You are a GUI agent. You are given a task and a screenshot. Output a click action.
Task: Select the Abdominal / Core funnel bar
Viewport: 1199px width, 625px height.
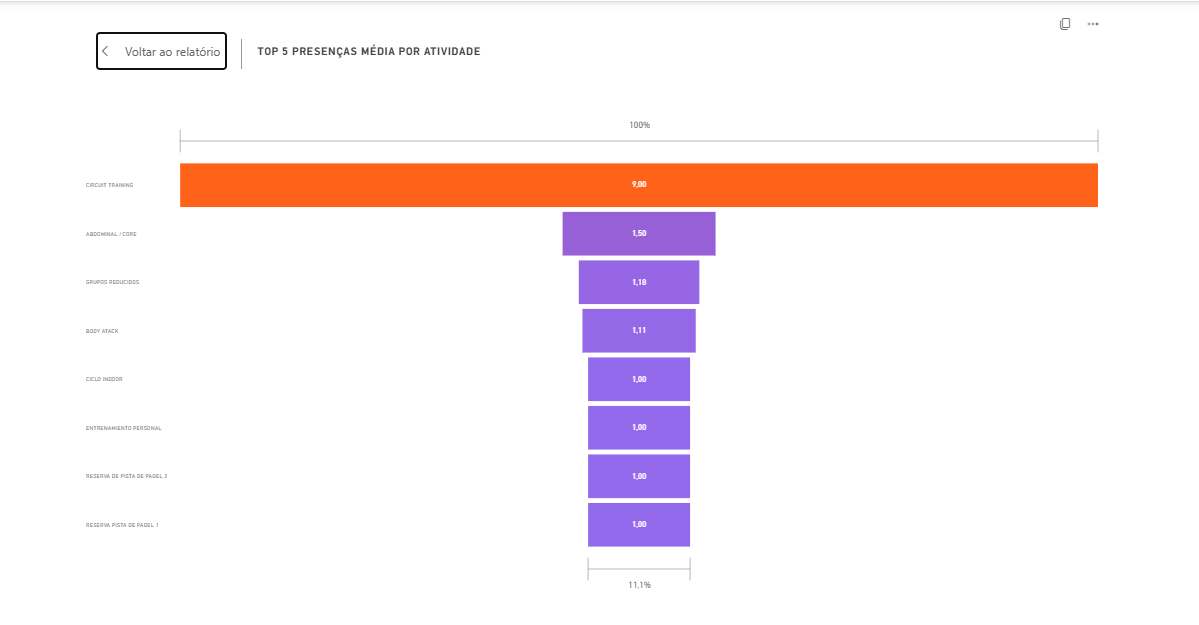point(638,233)
